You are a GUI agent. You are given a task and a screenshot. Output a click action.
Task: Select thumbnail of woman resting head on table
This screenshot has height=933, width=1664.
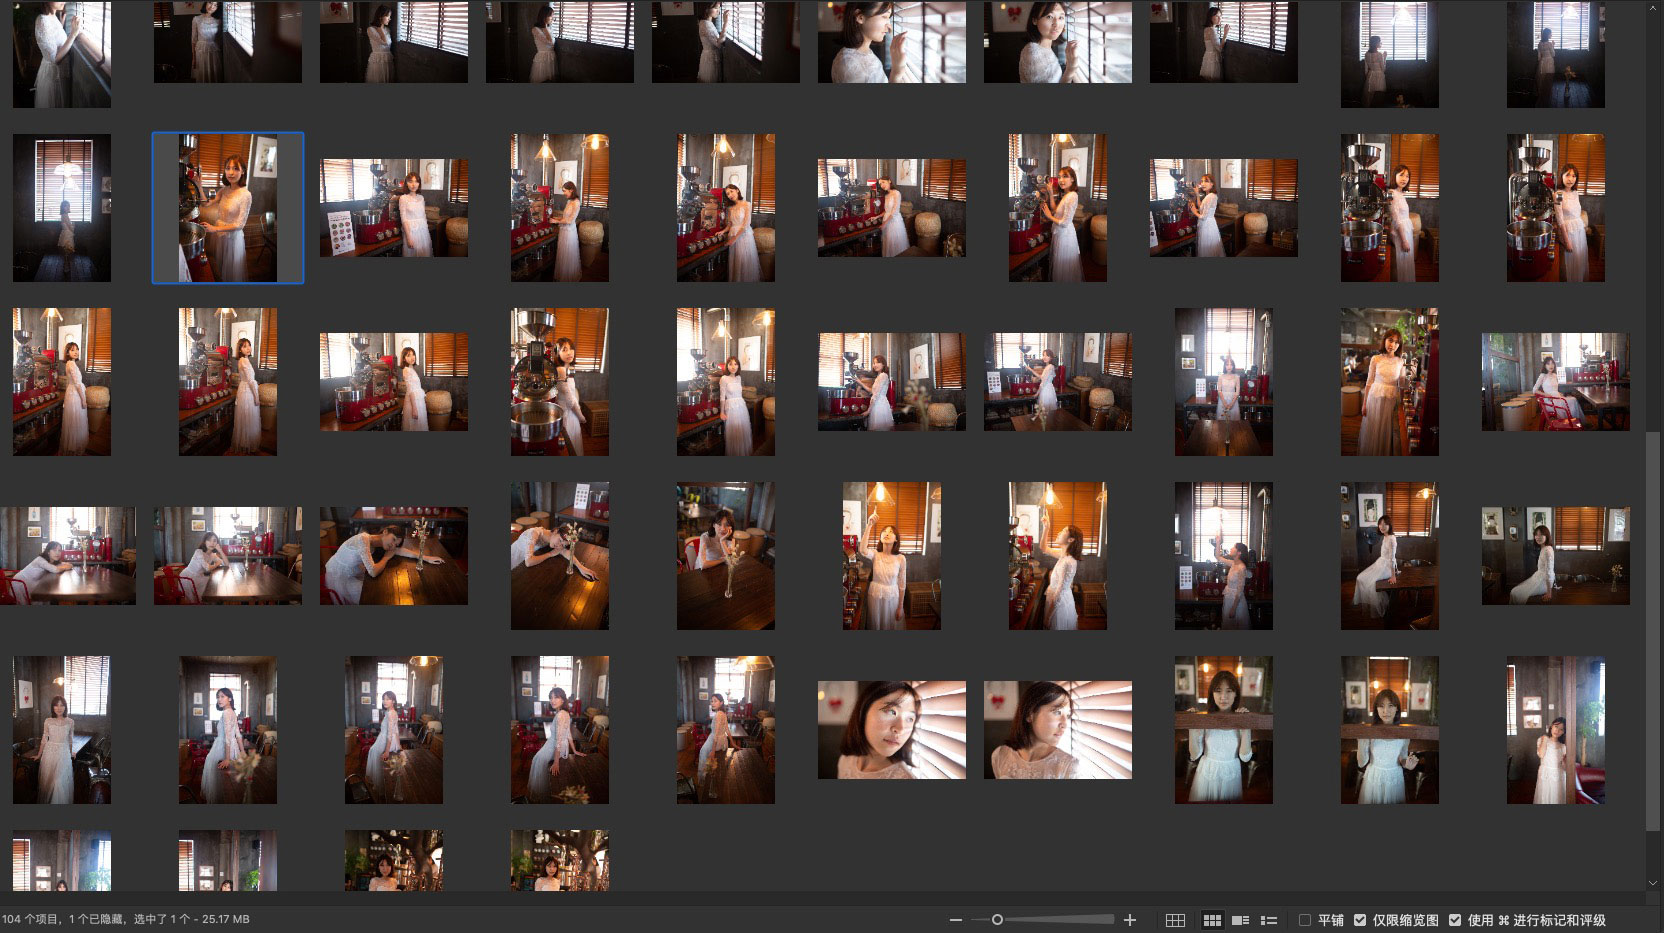[394, 556]
